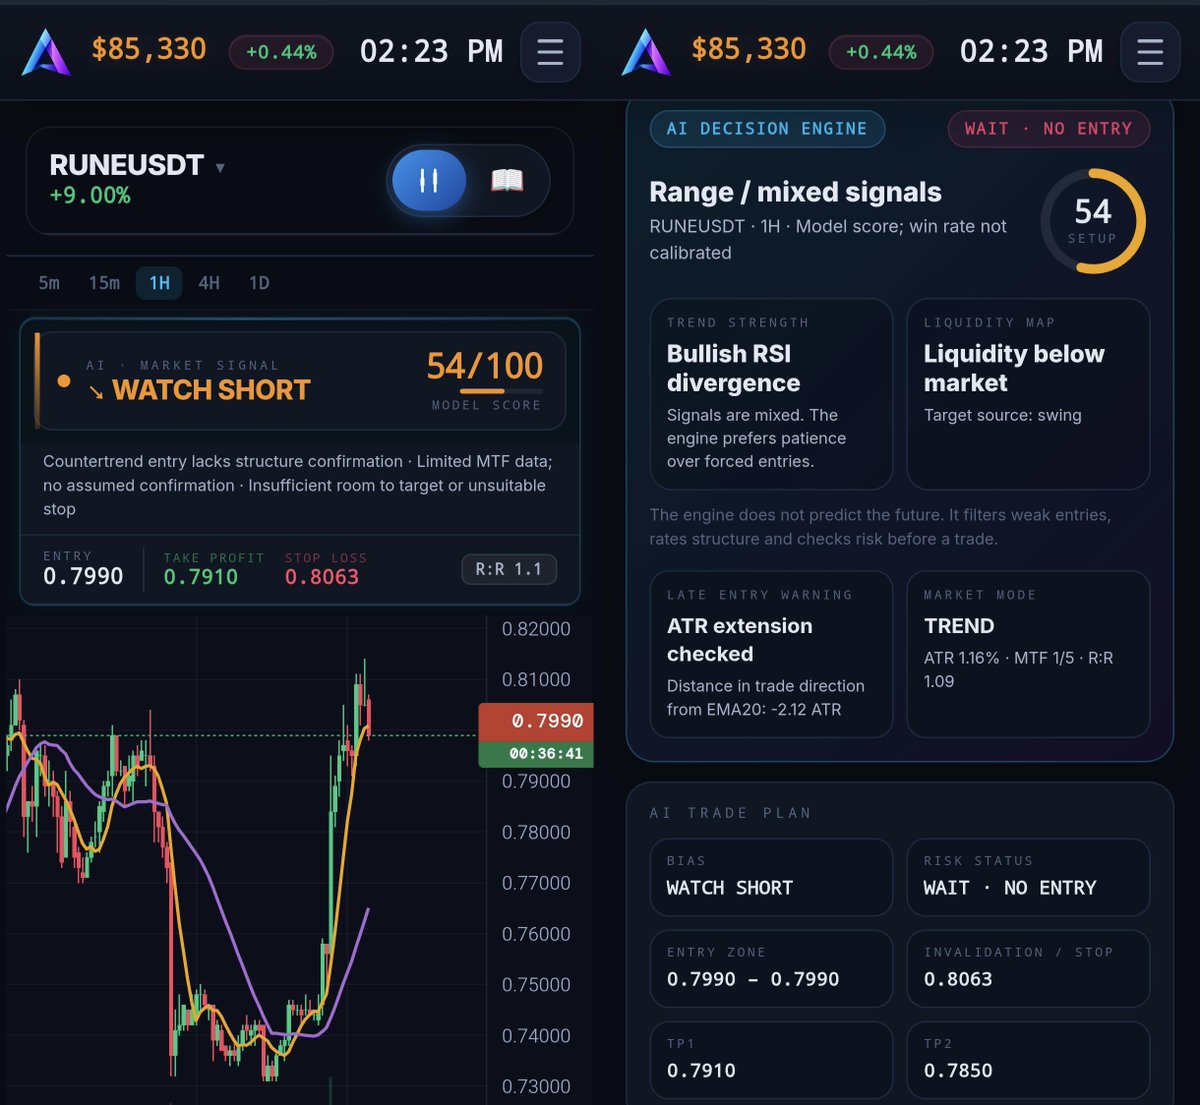Click the 54 SETUP circular gauge
The height and width of the screenshot is (1105, 1200).
pyautogui.click(x=1093, y=221)
